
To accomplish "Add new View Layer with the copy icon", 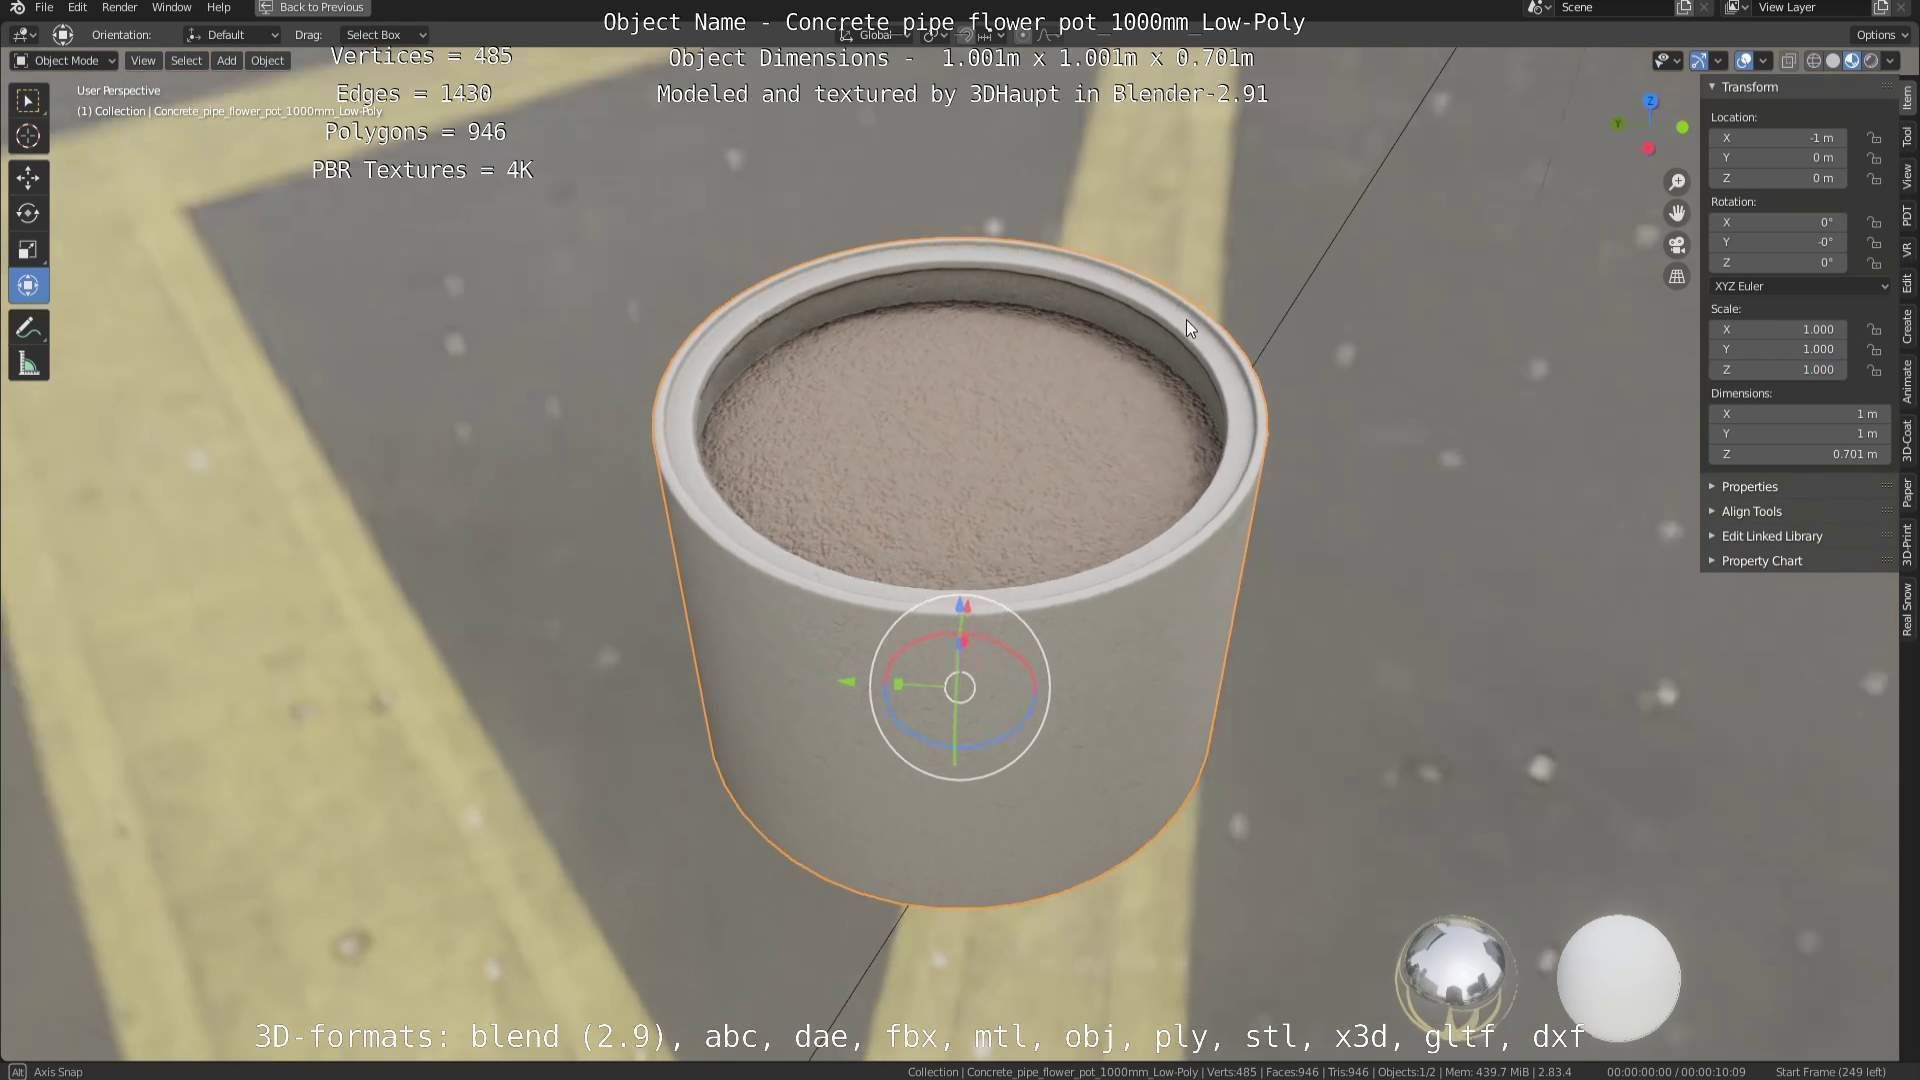I will (1880, 7).
